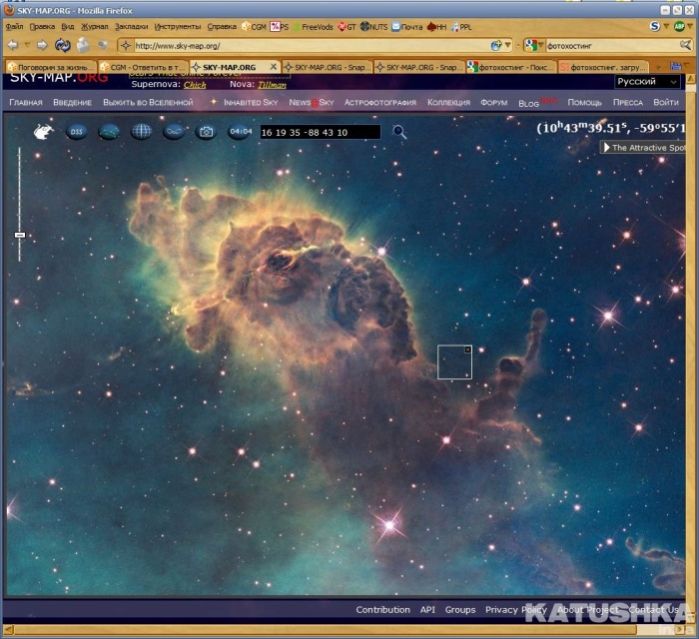Click the vertical zoom slider handle
The width and height of the screenshot is (699, 639).
click(20, 235)
